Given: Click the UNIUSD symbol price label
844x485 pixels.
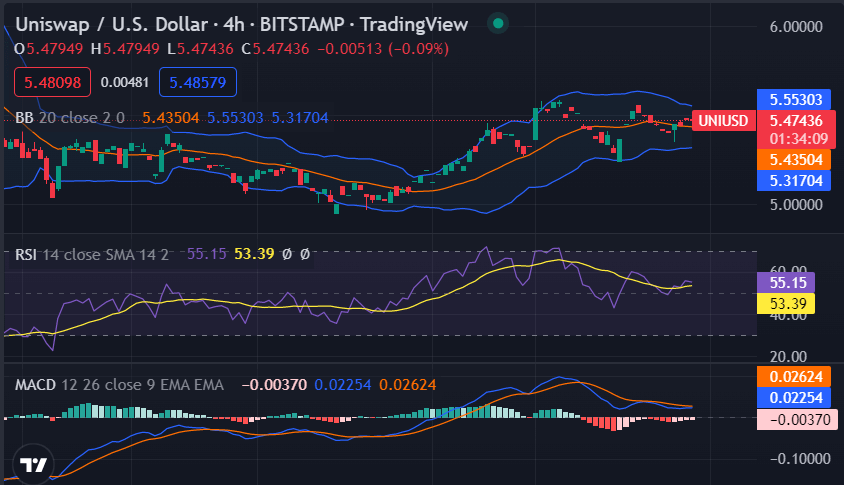Looking at the screenshot, I should click(723, 121).
